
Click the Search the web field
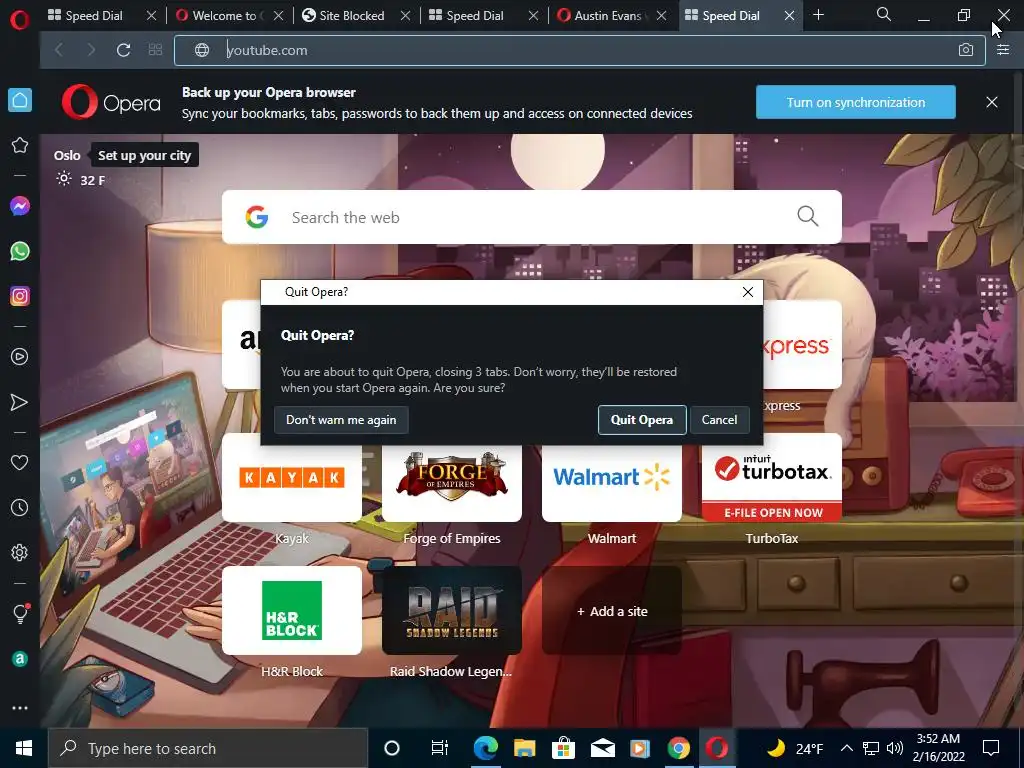point(532,217)
